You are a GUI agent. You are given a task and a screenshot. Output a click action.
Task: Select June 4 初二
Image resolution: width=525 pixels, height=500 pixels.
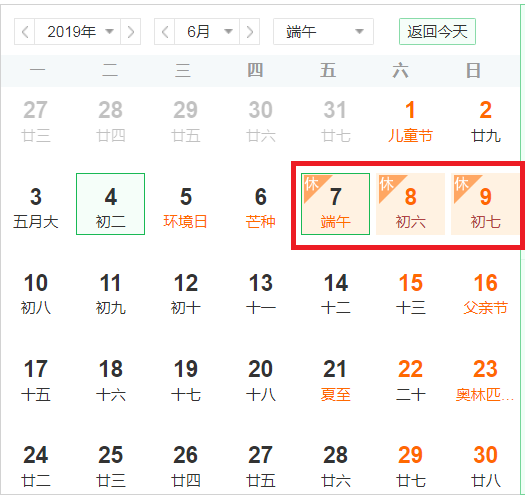click(110, 204)
